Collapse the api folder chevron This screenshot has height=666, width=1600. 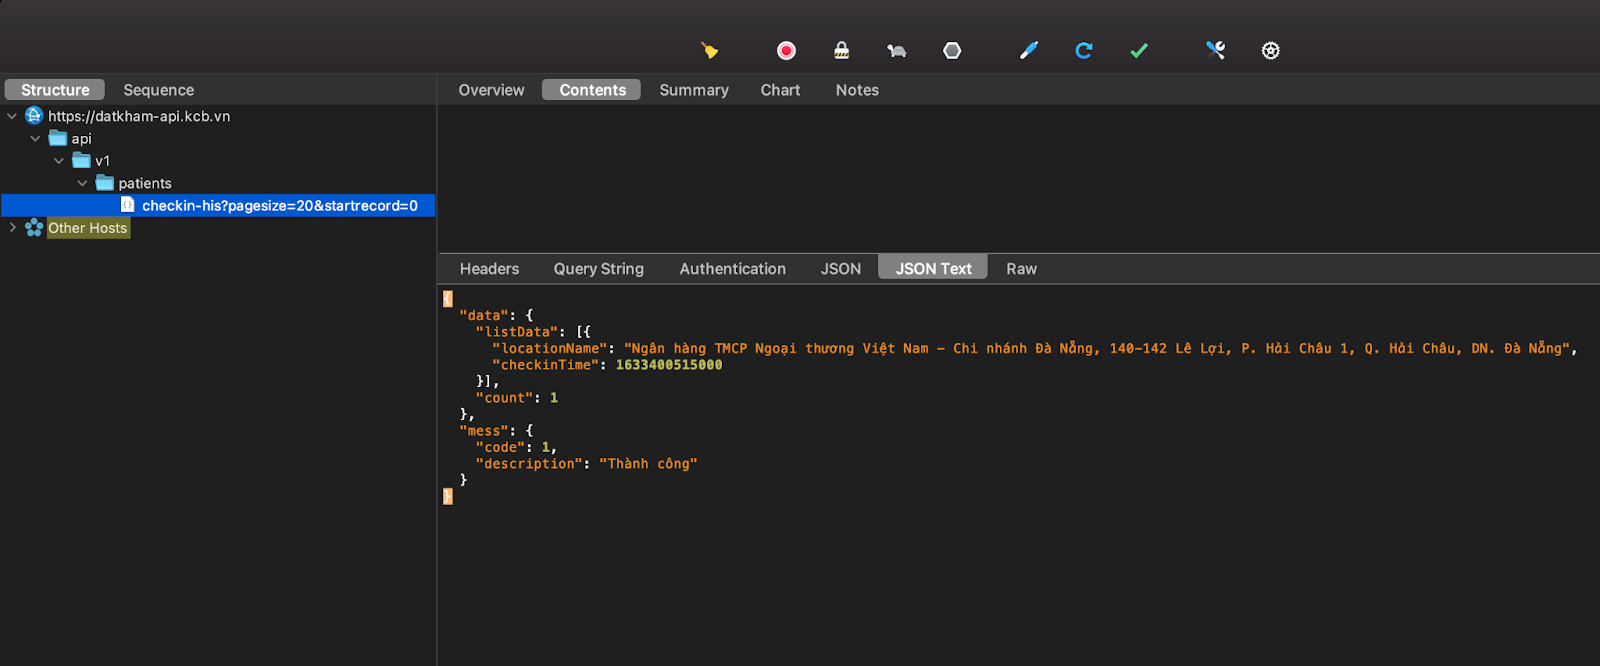click(x=35, y=138)
